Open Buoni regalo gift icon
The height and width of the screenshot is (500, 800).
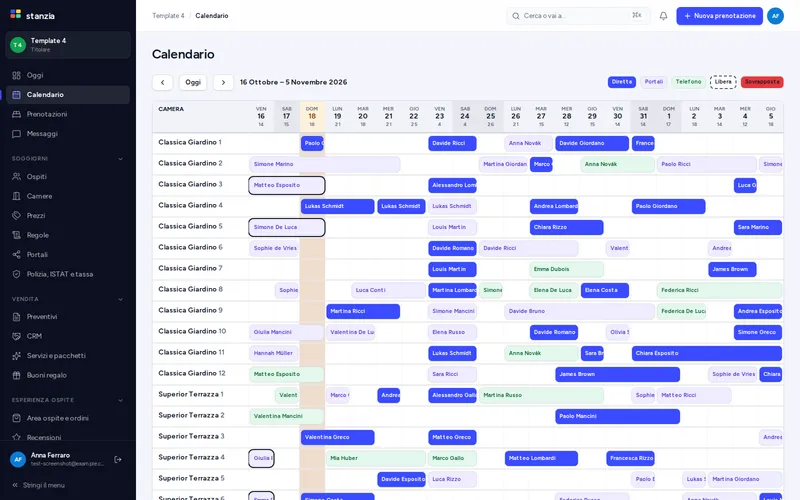point(16,375)
